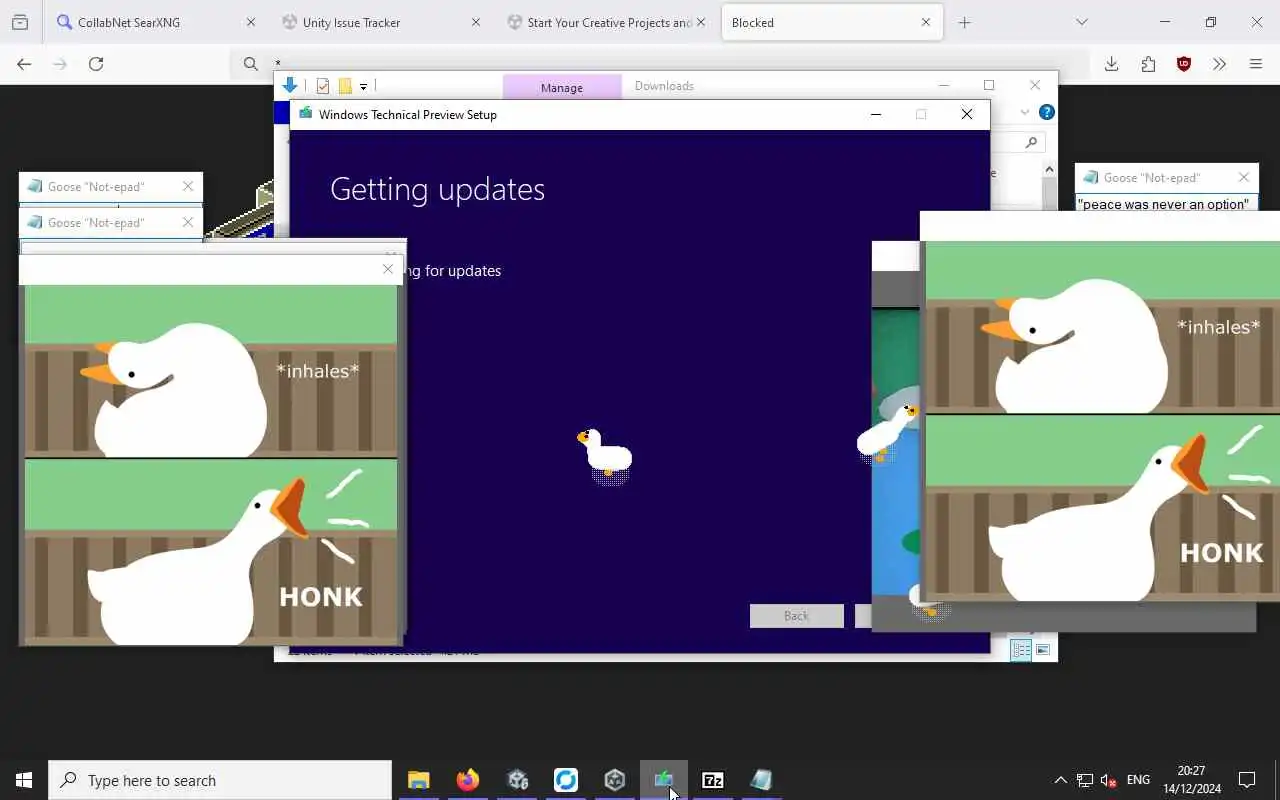Open Firefox hamburger application menu

click(x=1256, y=64)
